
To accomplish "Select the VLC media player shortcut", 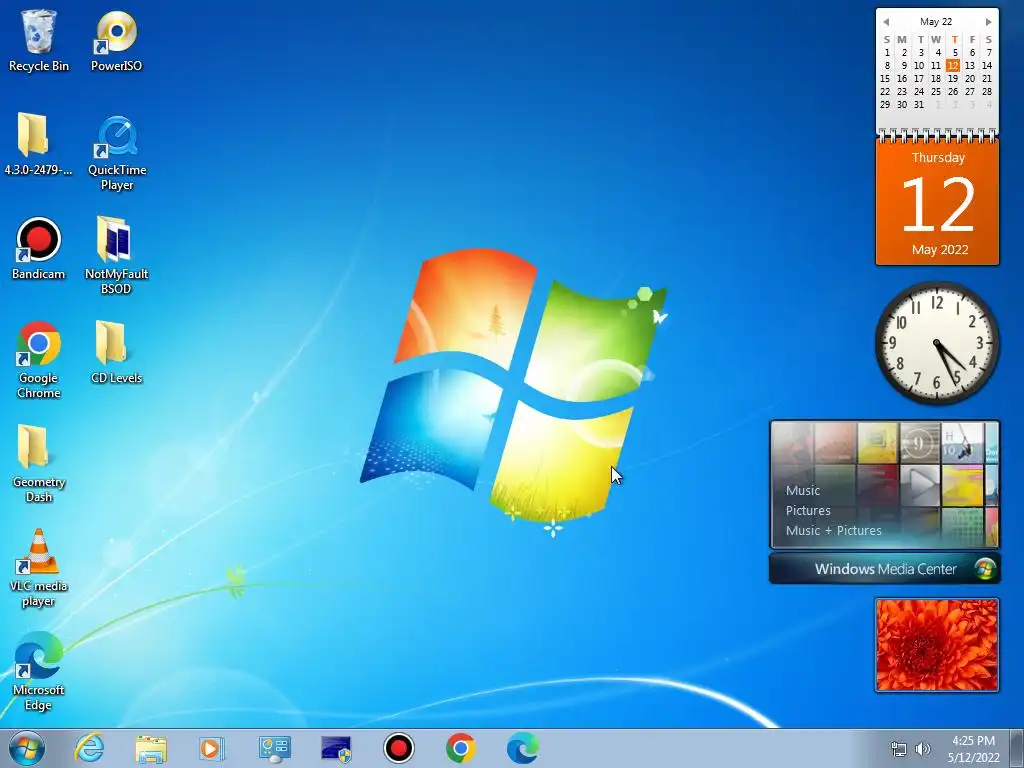I will point(39,567).
